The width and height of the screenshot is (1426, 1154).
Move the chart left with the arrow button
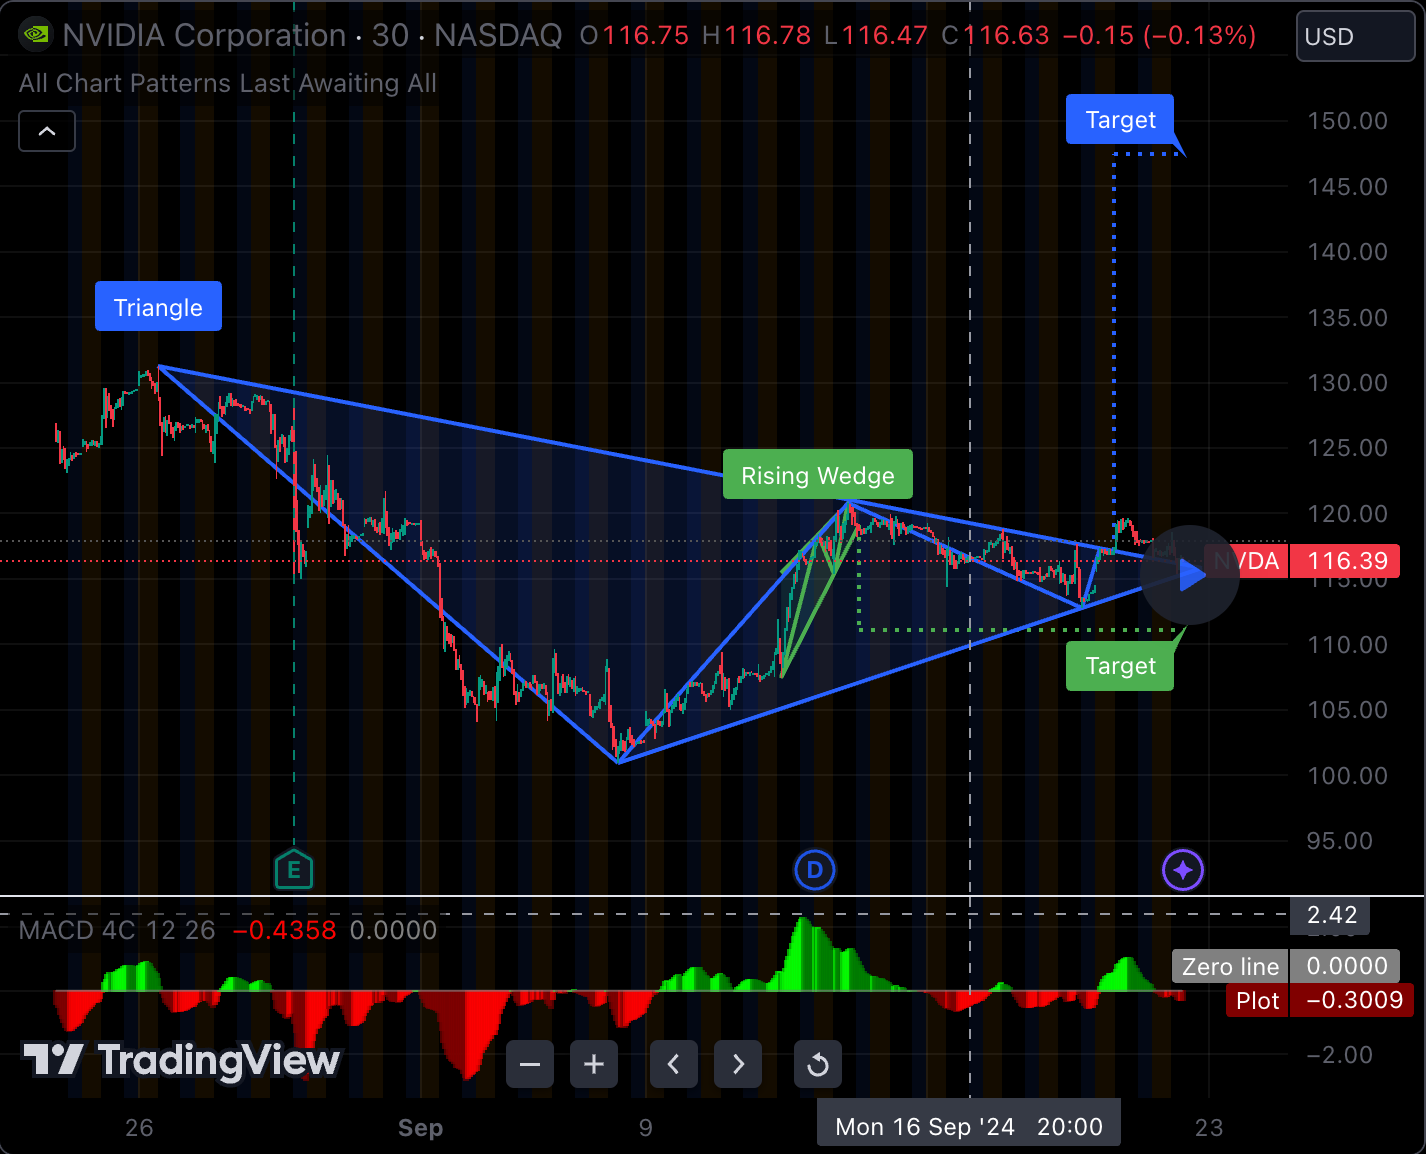(674, 1064)
